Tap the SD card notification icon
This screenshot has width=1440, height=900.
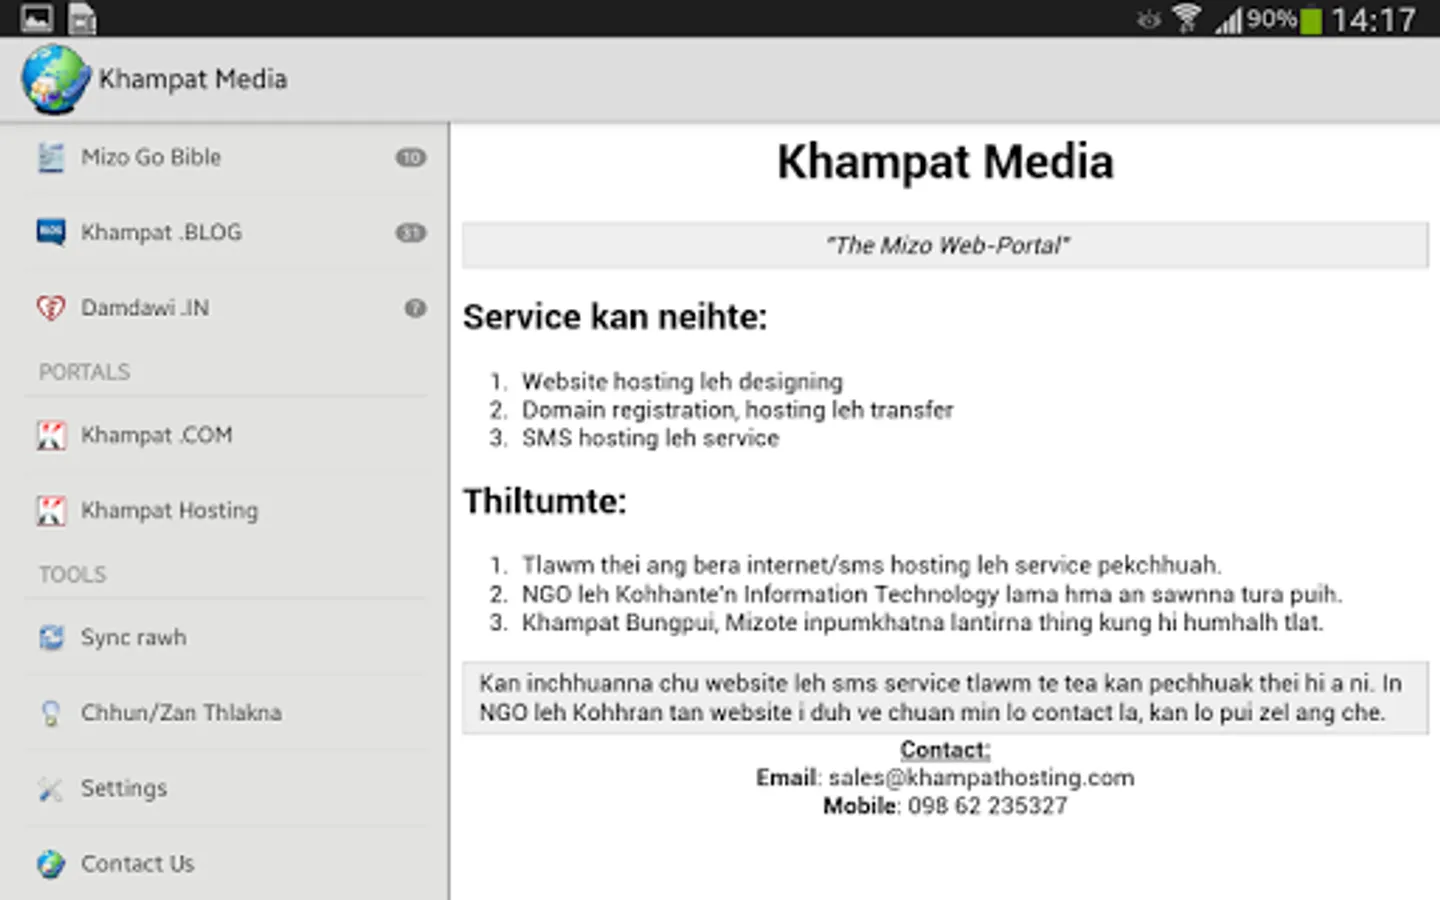(82, 18)
